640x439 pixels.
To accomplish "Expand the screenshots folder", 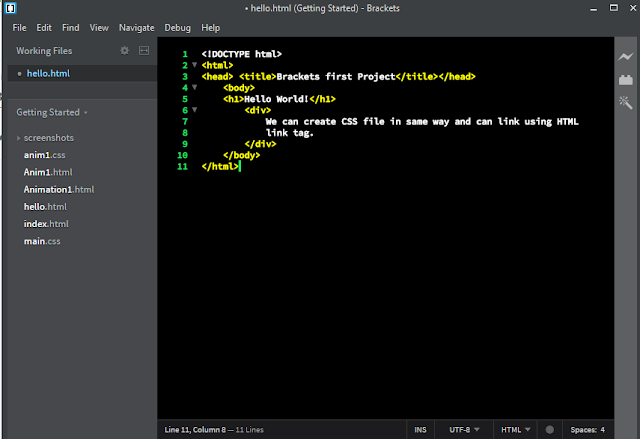I will coord(18,138).
